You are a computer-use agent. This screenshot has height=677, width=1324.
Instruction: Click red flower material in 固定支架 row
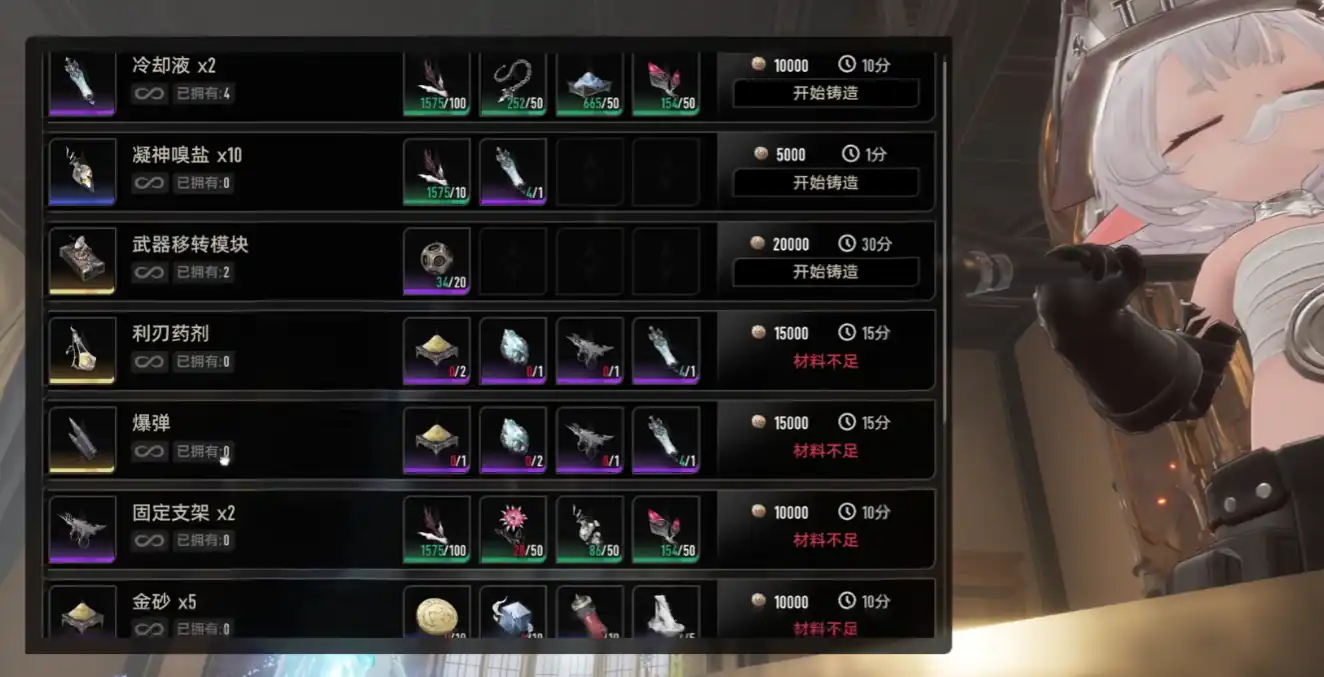[x=513, y=530]
